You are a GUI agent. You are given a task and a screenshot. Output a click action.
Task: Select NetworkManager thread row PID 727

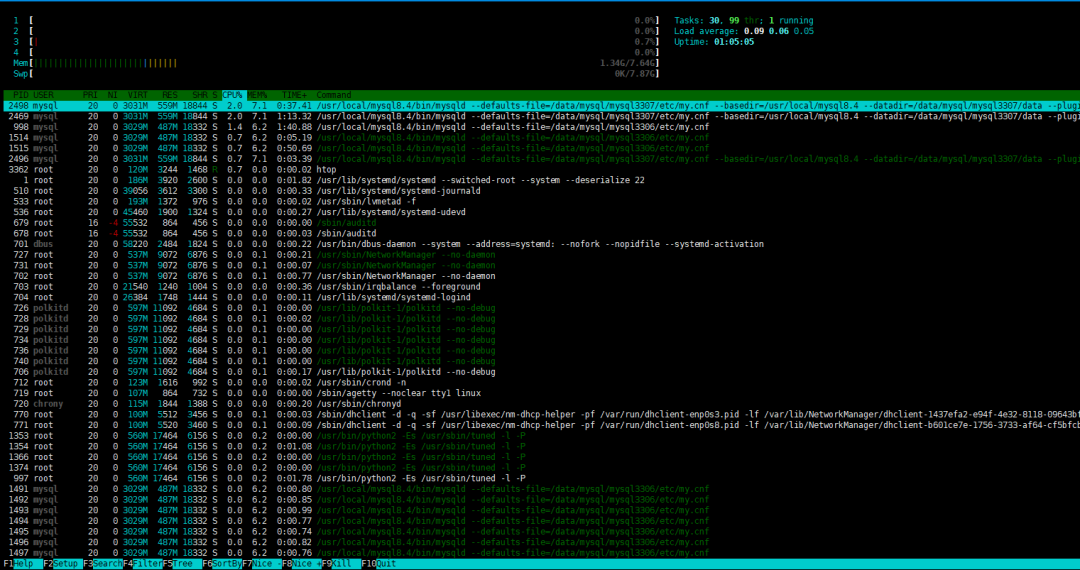(540, 255)
